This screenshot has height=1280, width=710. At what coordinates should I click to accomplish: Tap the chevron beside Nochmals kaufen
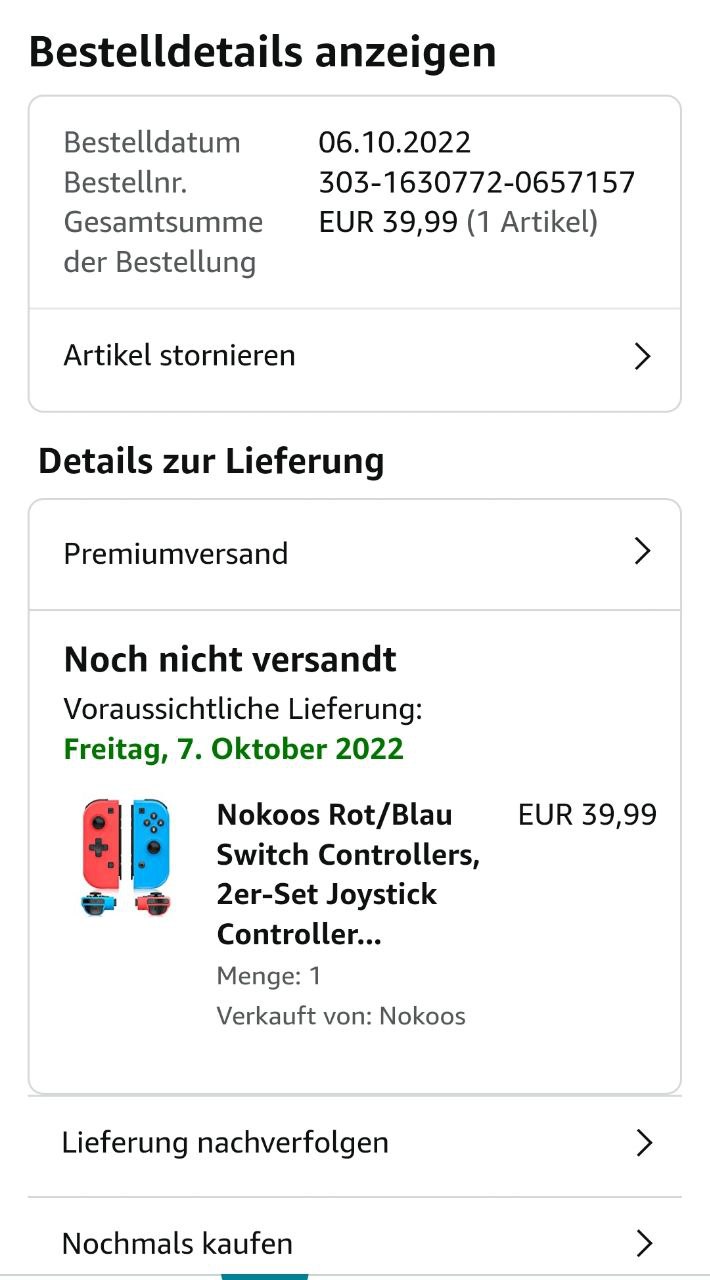pos(644,1243)
